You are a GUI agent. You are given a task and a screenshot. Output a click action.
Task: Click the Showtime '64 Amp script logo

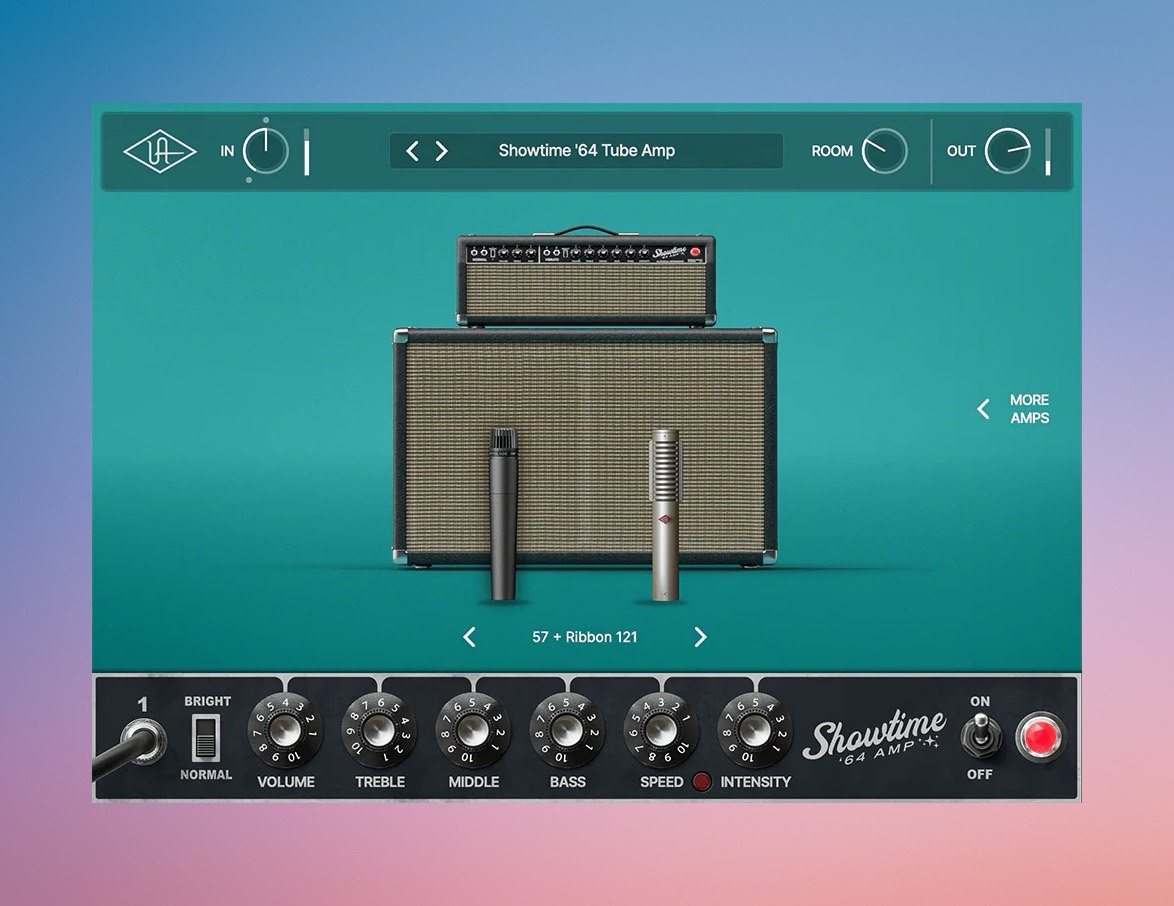tap(873, 738)
